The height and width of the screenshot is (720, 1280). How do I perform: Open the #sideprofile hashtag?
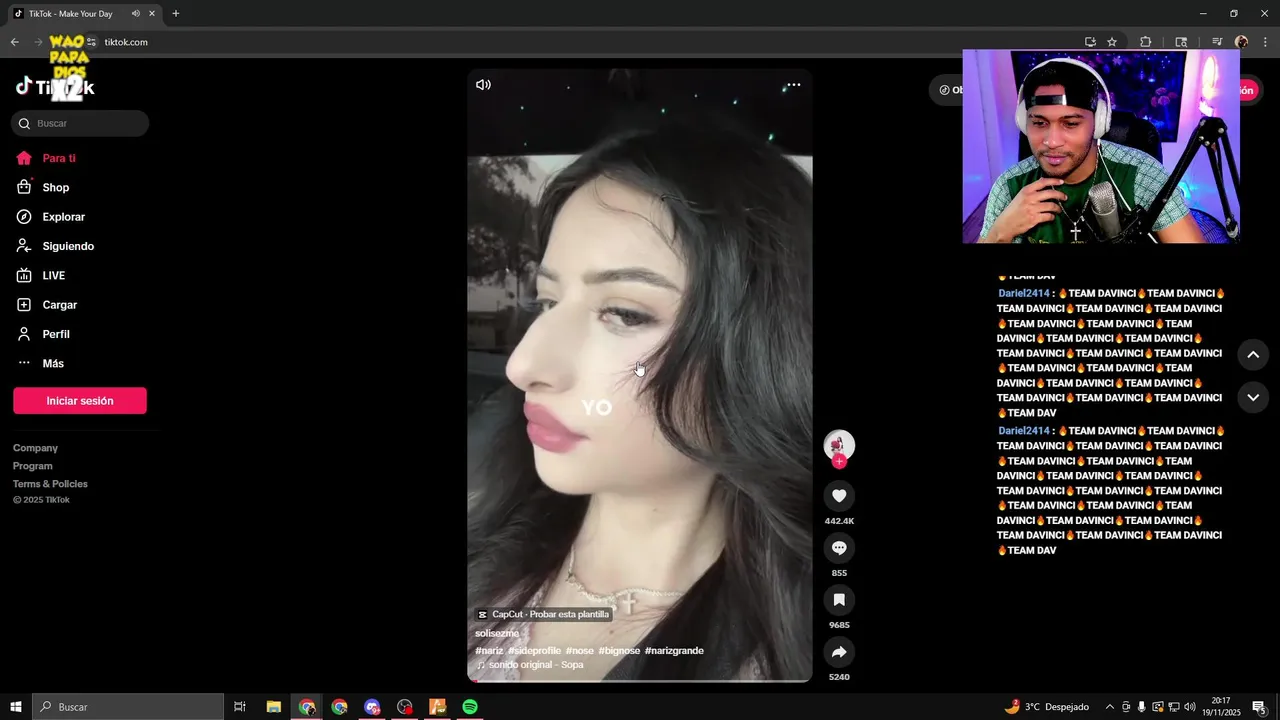pyautogui.click(x=534, y=651)
